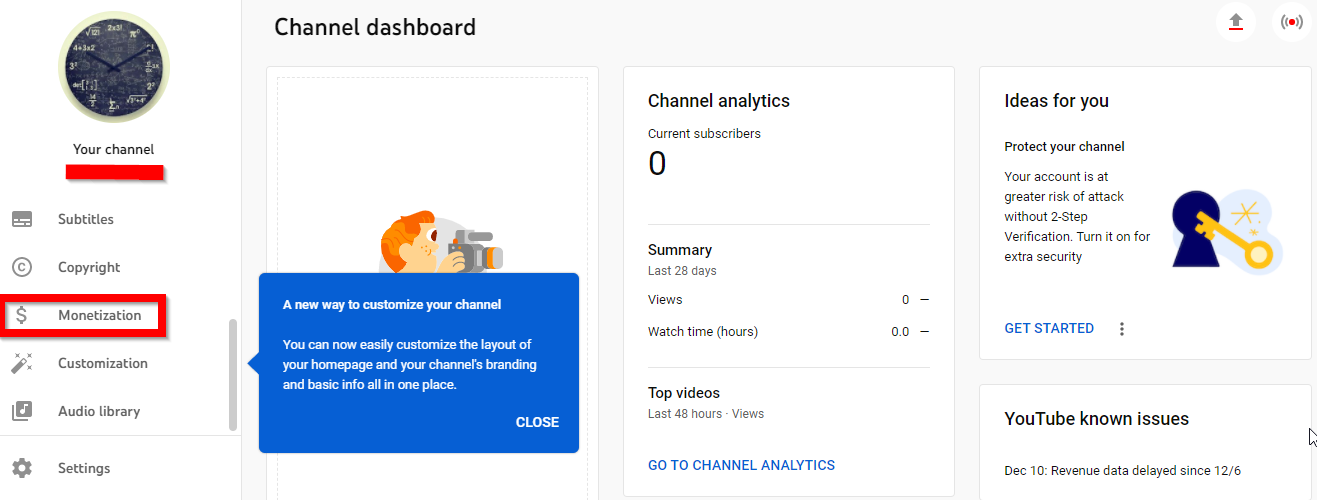Open the three-dot menu beside GET STARTED

point(1122,328)
